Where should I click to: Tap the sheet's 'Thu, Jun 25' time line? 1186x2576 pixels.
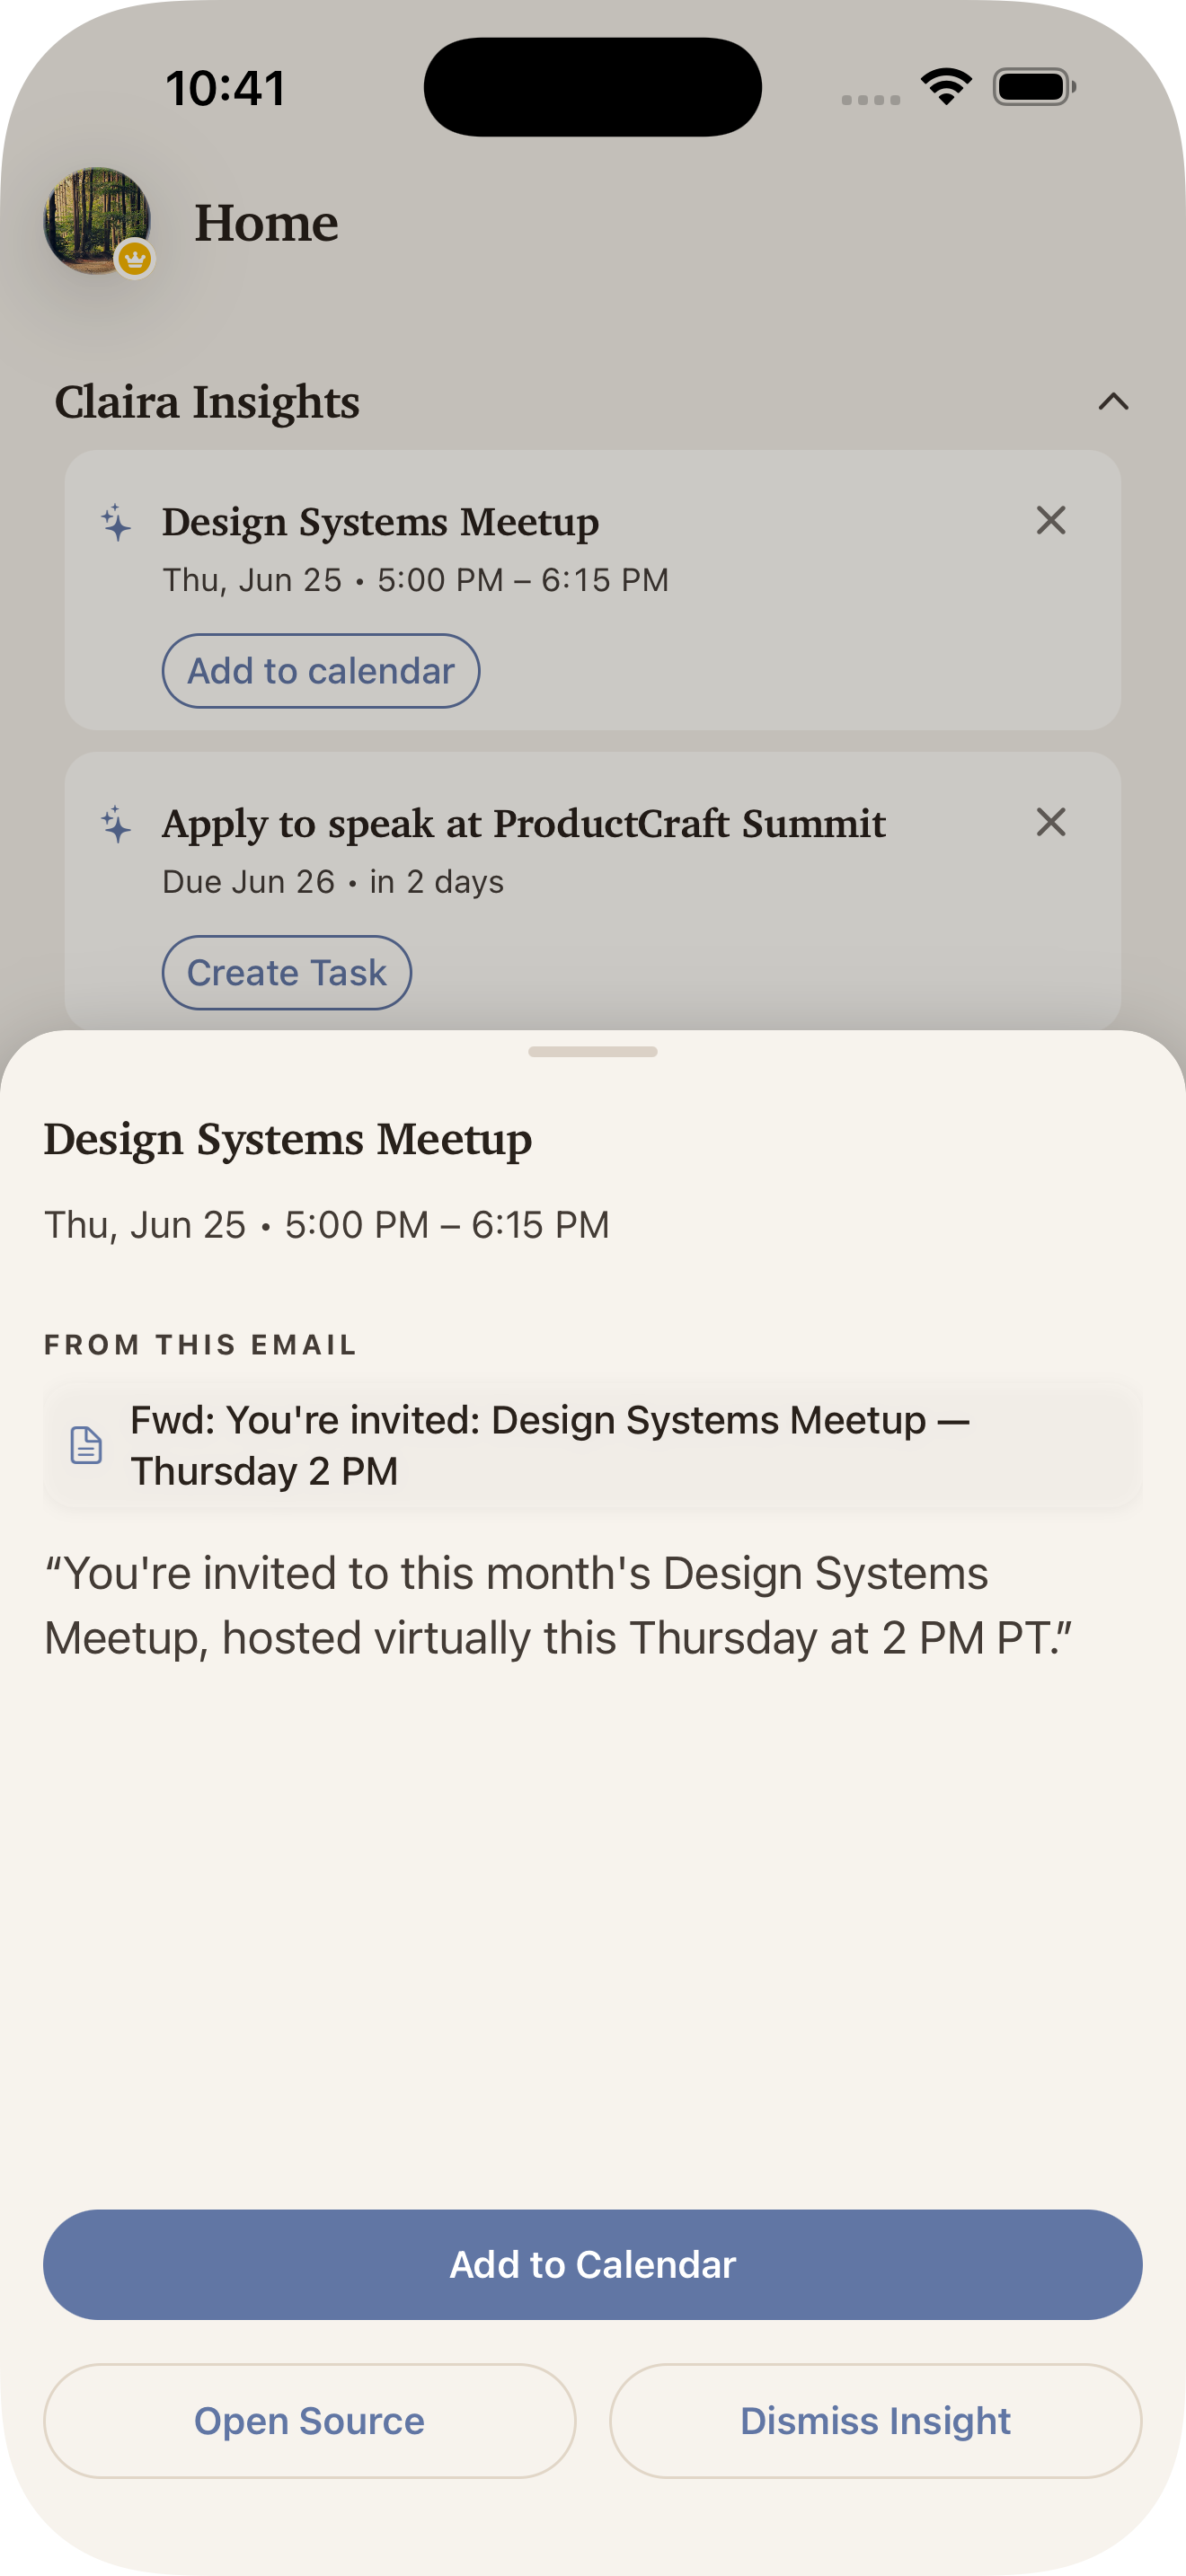[x=327, y=1225]
